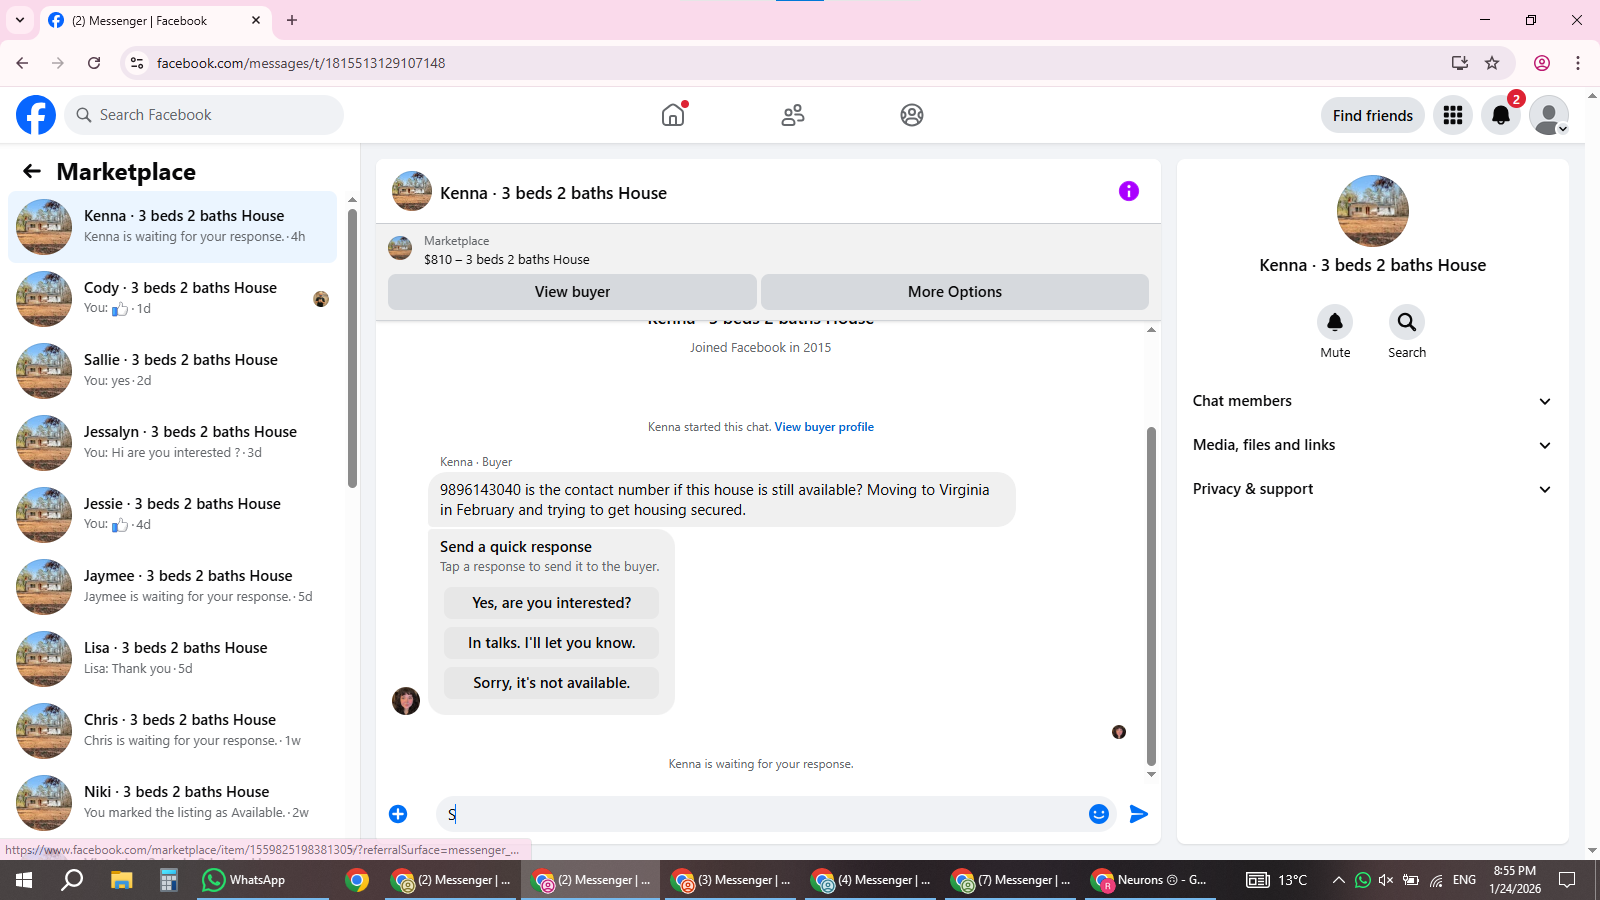Open Chris conversation
Screen dimensions: 1600x900
point(172,731)
